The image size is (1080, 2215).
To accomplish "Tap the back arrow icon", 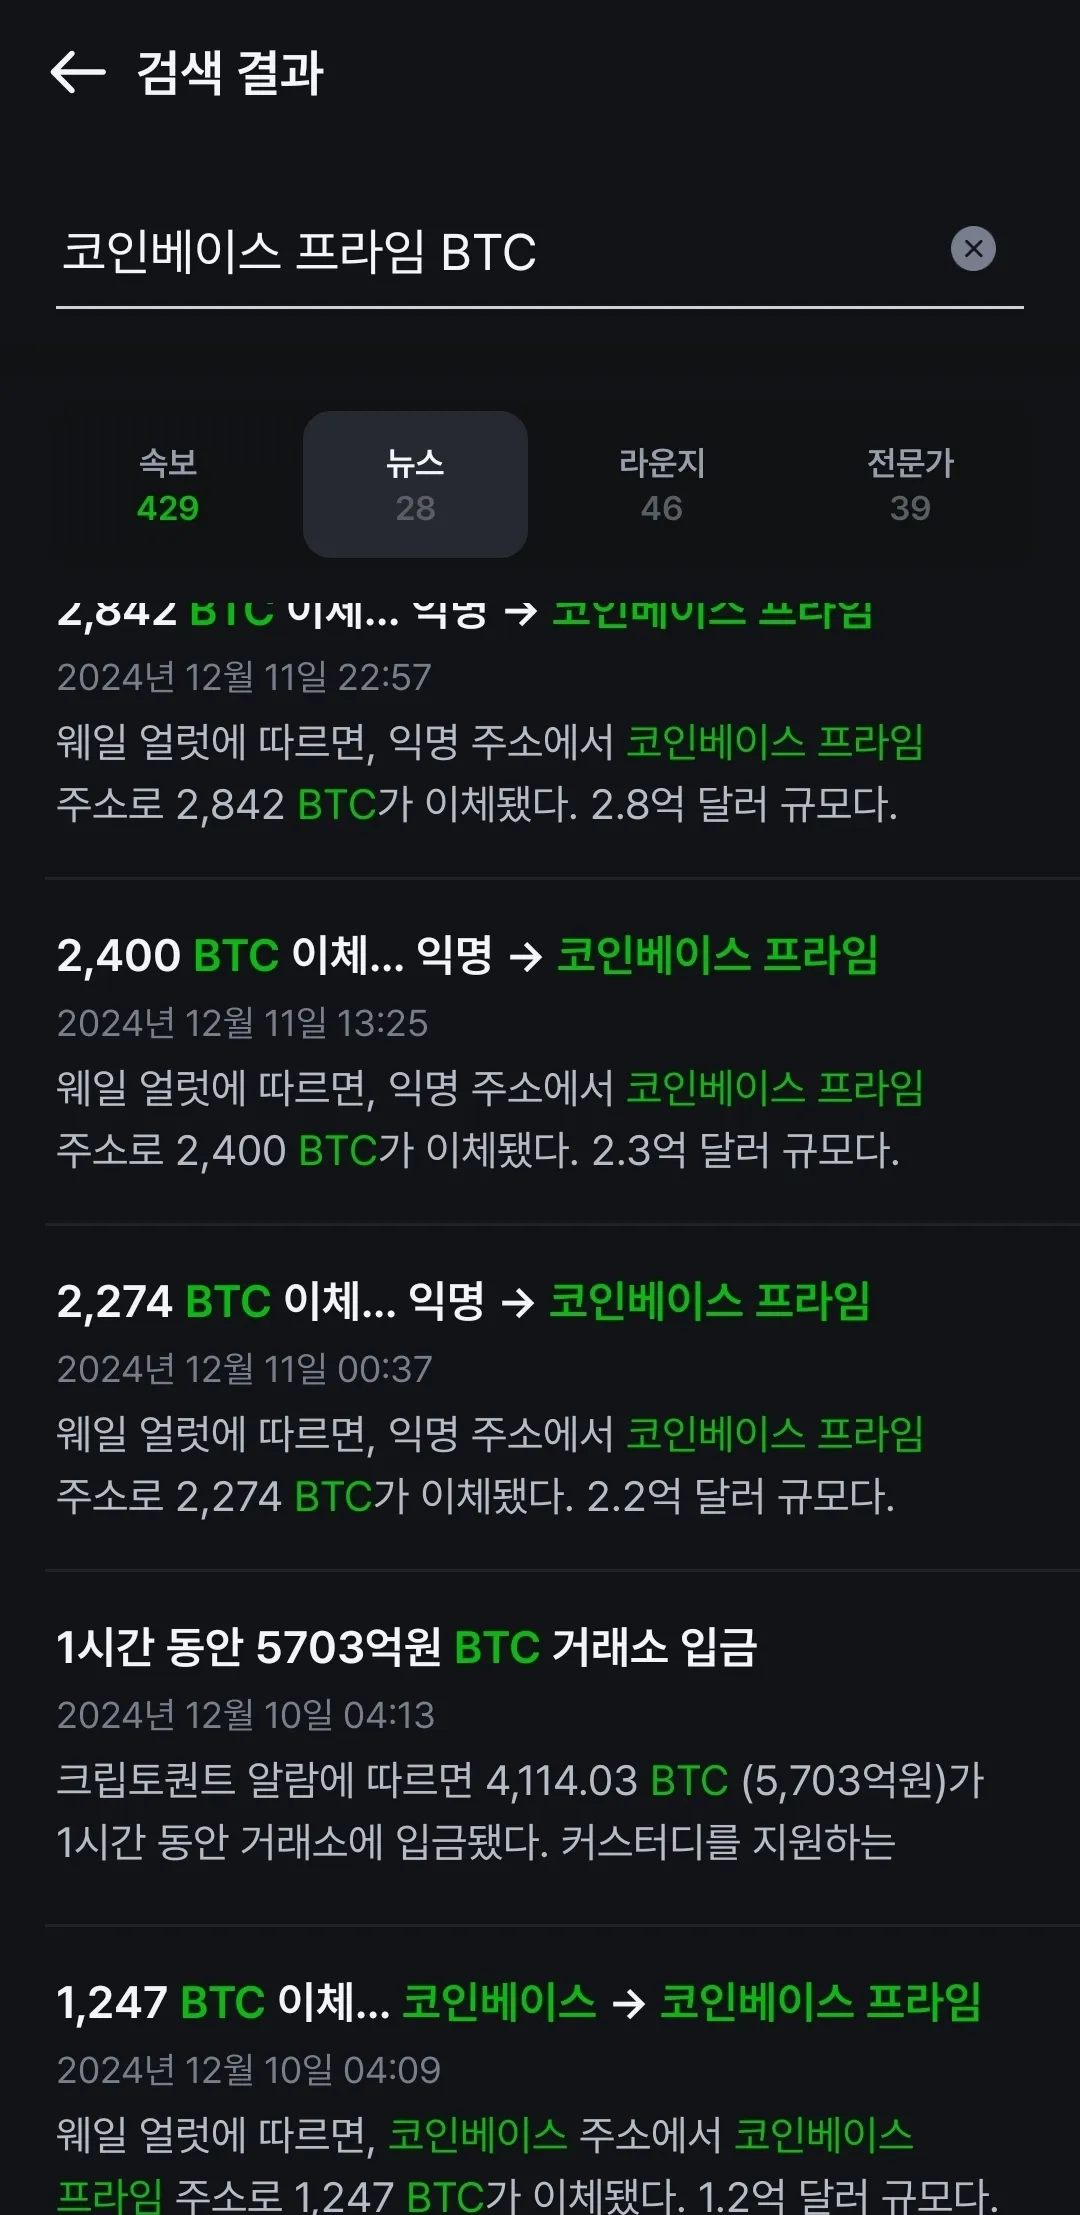I will pos(78,73).
